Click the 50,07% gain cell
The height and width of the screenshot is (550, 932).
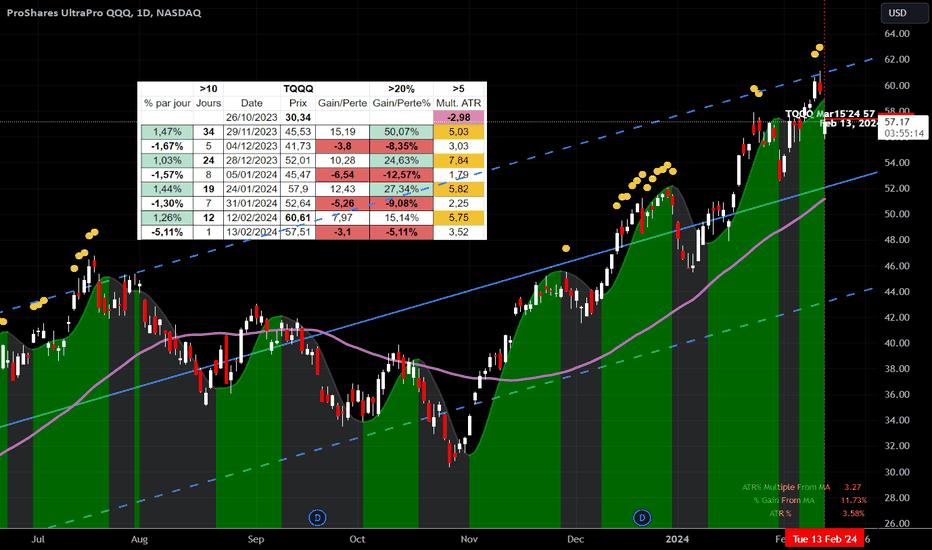tap(401, 131)
